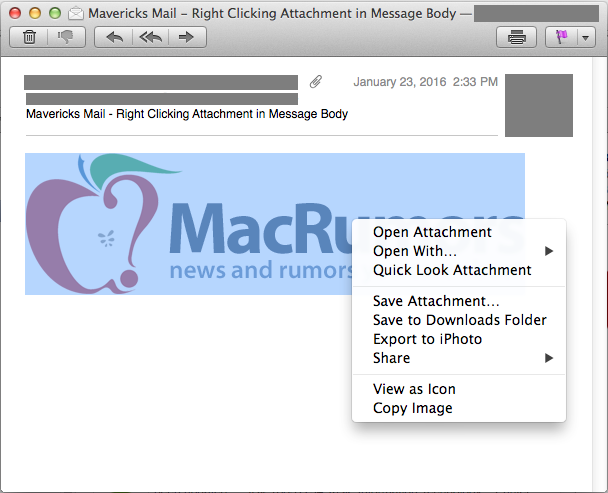Viewport: 608px width, 493px height.
Task: Close the window with red button
Action: tap(15, 14)
